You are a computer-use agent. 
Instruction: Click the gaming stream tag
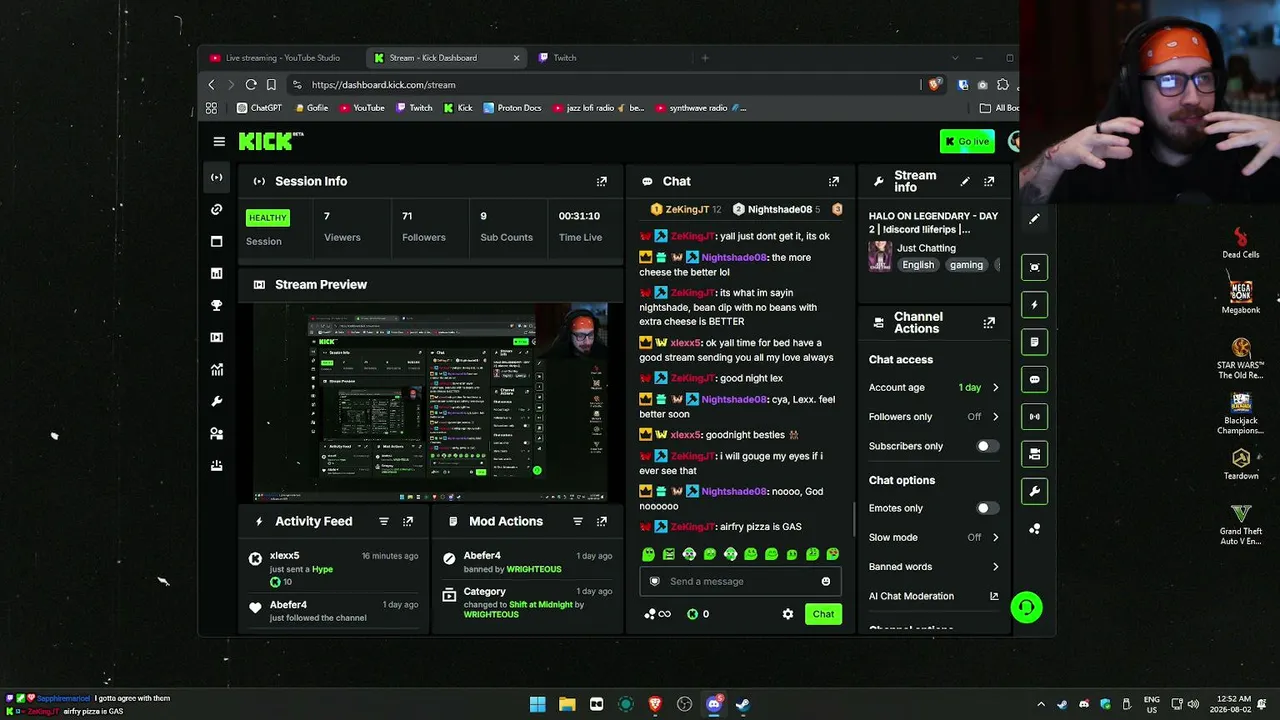[x=966, y=265]
